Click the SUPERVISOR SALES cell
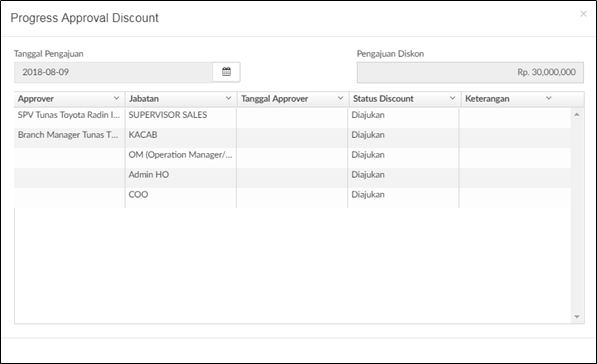 (x=180, y=115)
